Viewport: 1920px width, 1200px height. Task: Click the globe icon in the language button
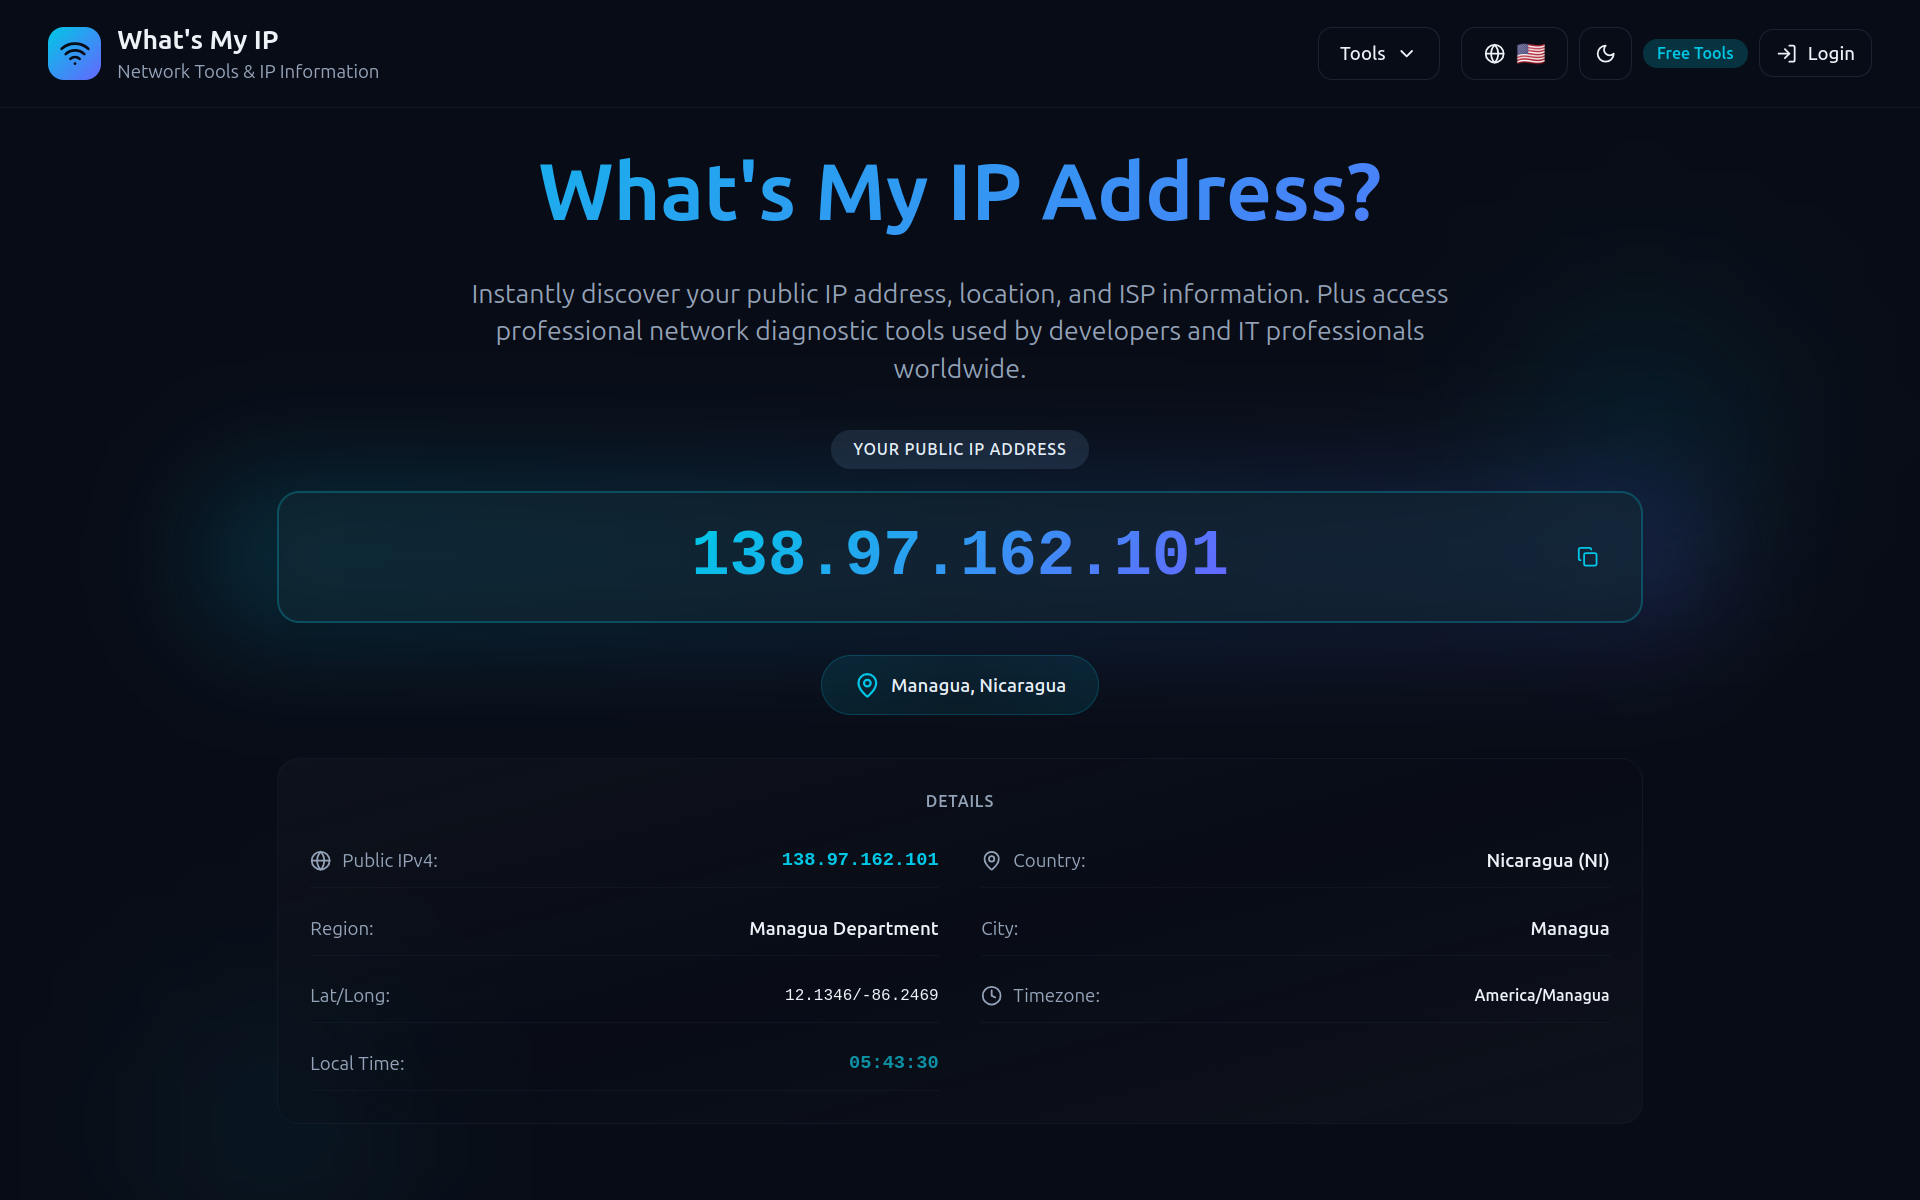pos(1495,54)
